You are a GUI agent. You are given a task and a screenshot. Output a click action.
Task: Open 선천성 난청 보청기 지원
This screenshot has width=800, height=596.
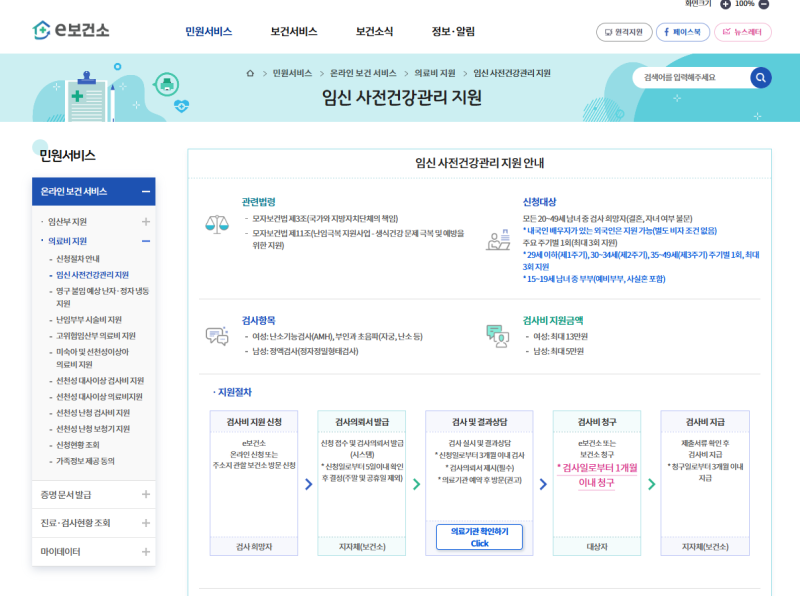tap(93, 429)
